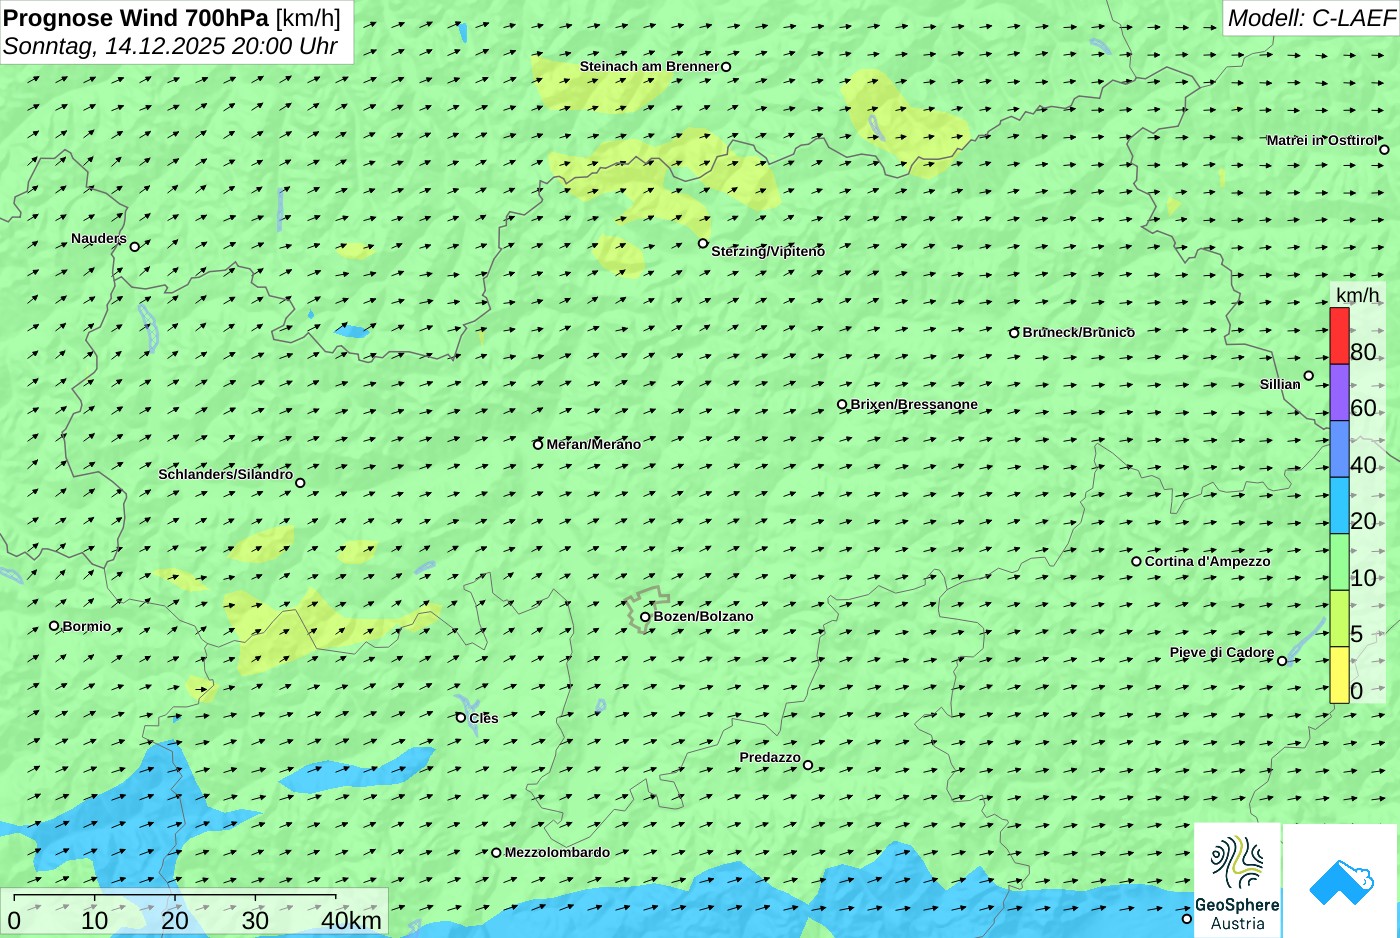Click the 'Pieve di Cadore' label
1400x938 pixels.
coord(1222,652)
